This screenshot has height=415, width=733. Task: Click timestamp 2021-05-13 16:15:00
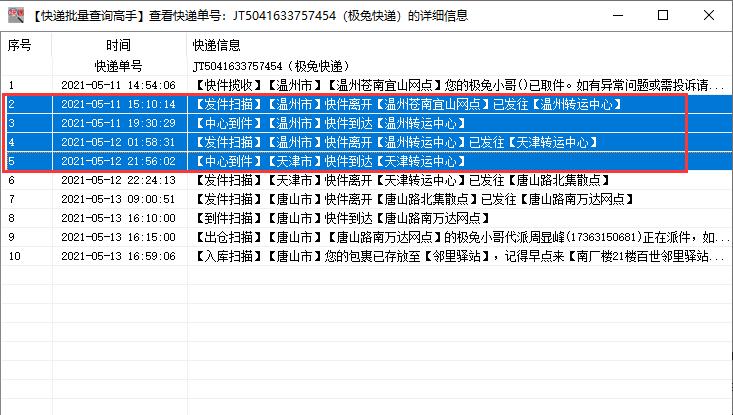(x=118, y=237)
